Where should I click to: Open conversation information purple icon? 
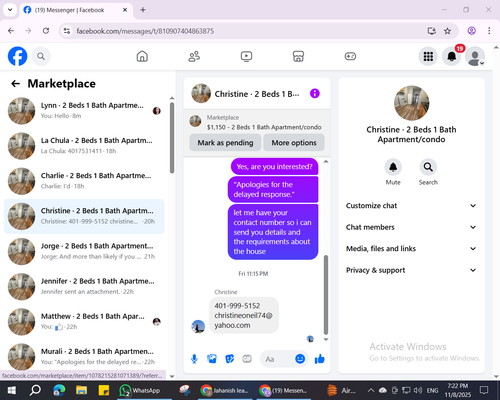(x=315, y=94)
